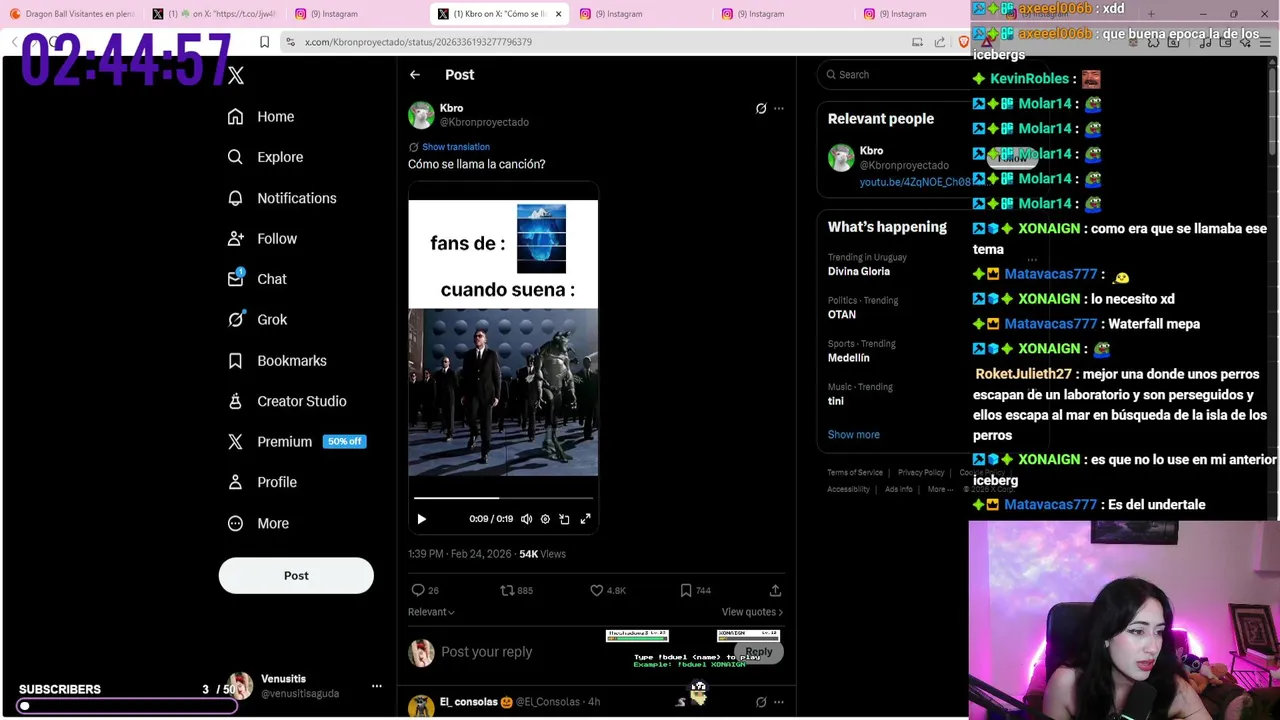Open Accessibility footer link

pos(848,490)
